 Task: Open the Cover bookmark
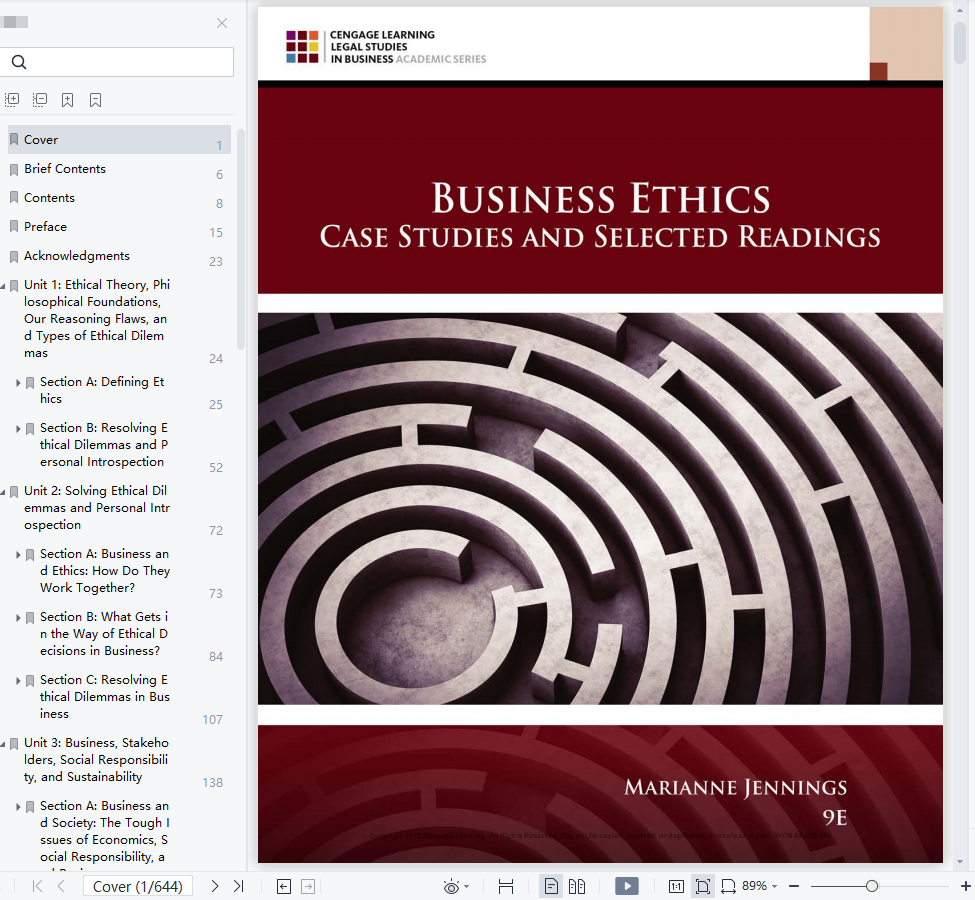[x=119, y=140]
